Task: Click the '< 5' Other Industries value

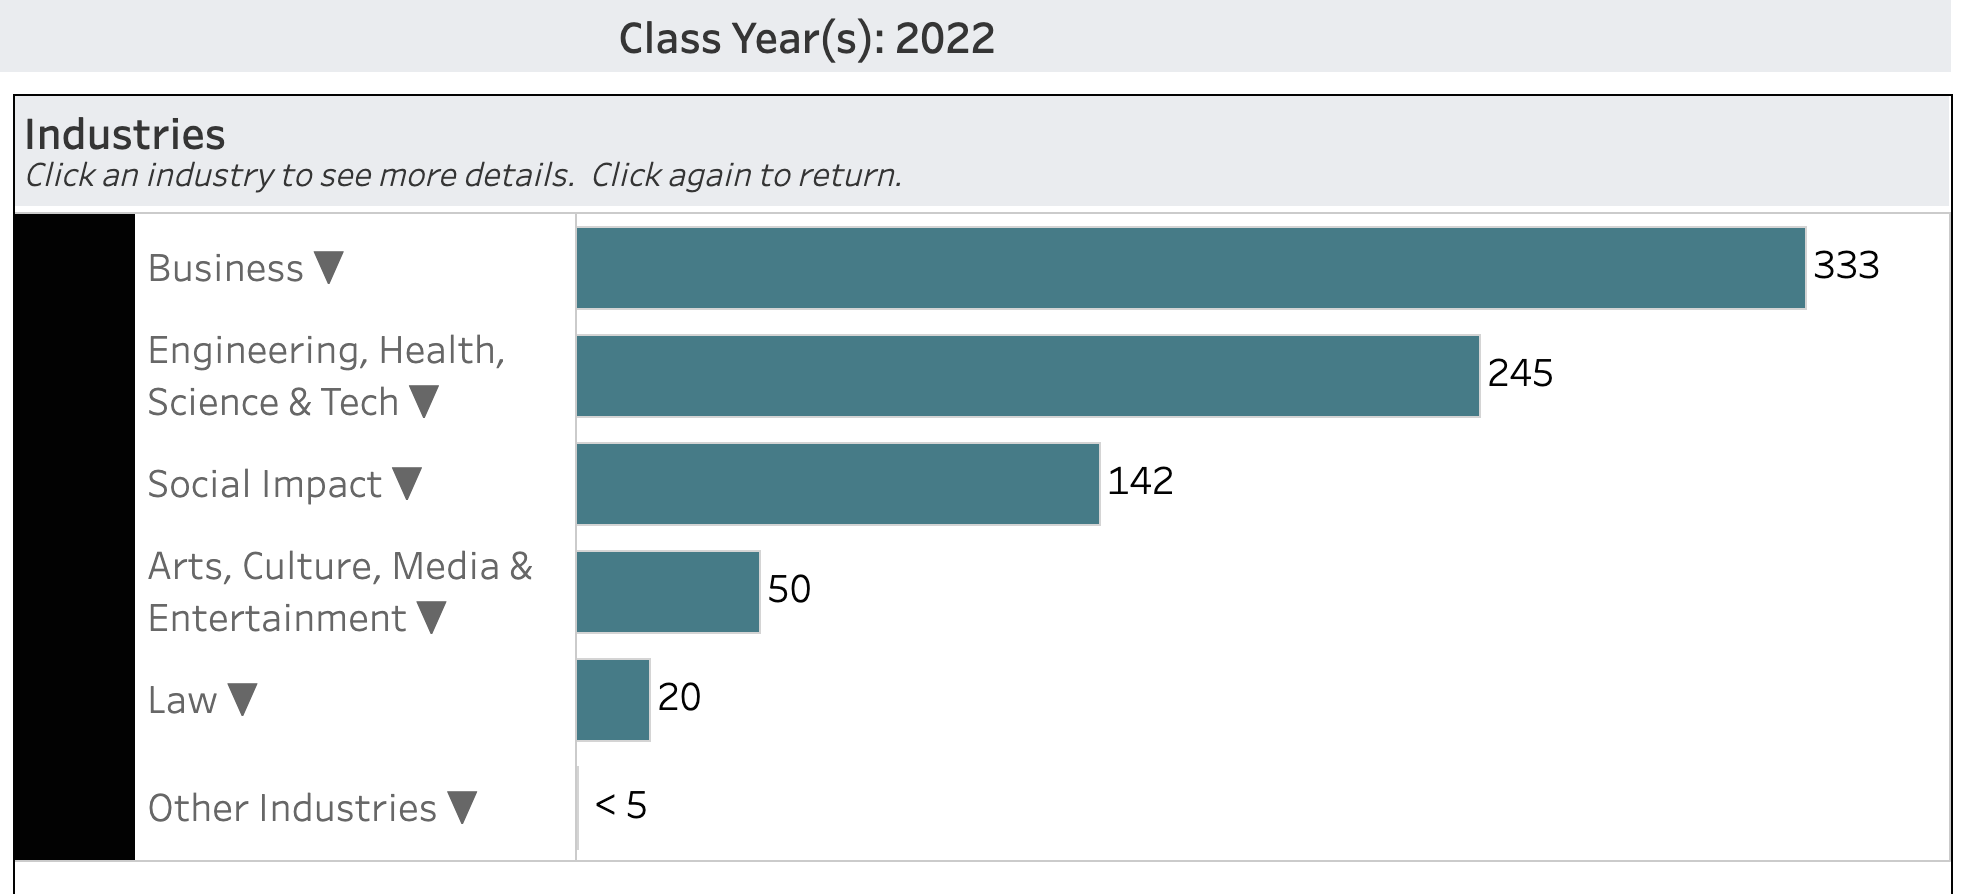Action: pyautogui.click(x=620, y=805)
